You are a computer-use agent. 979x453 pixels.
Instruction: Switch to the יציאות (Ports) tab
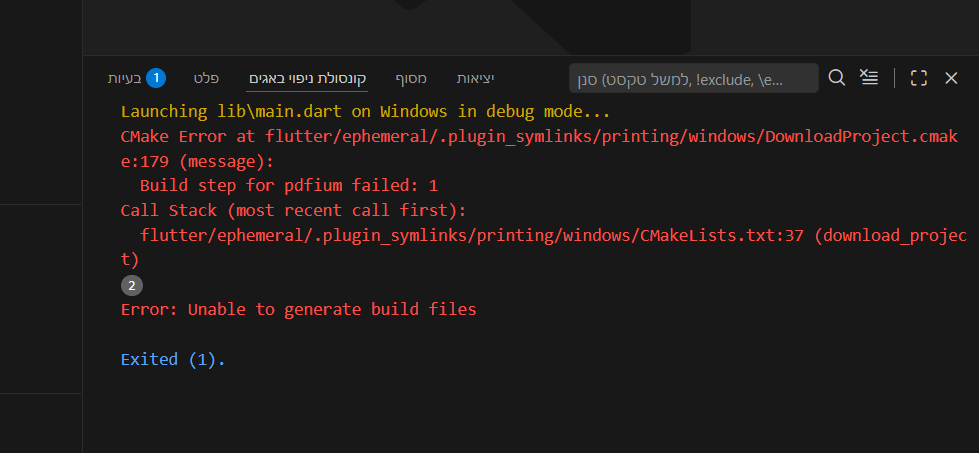click(x=475, y=79)
